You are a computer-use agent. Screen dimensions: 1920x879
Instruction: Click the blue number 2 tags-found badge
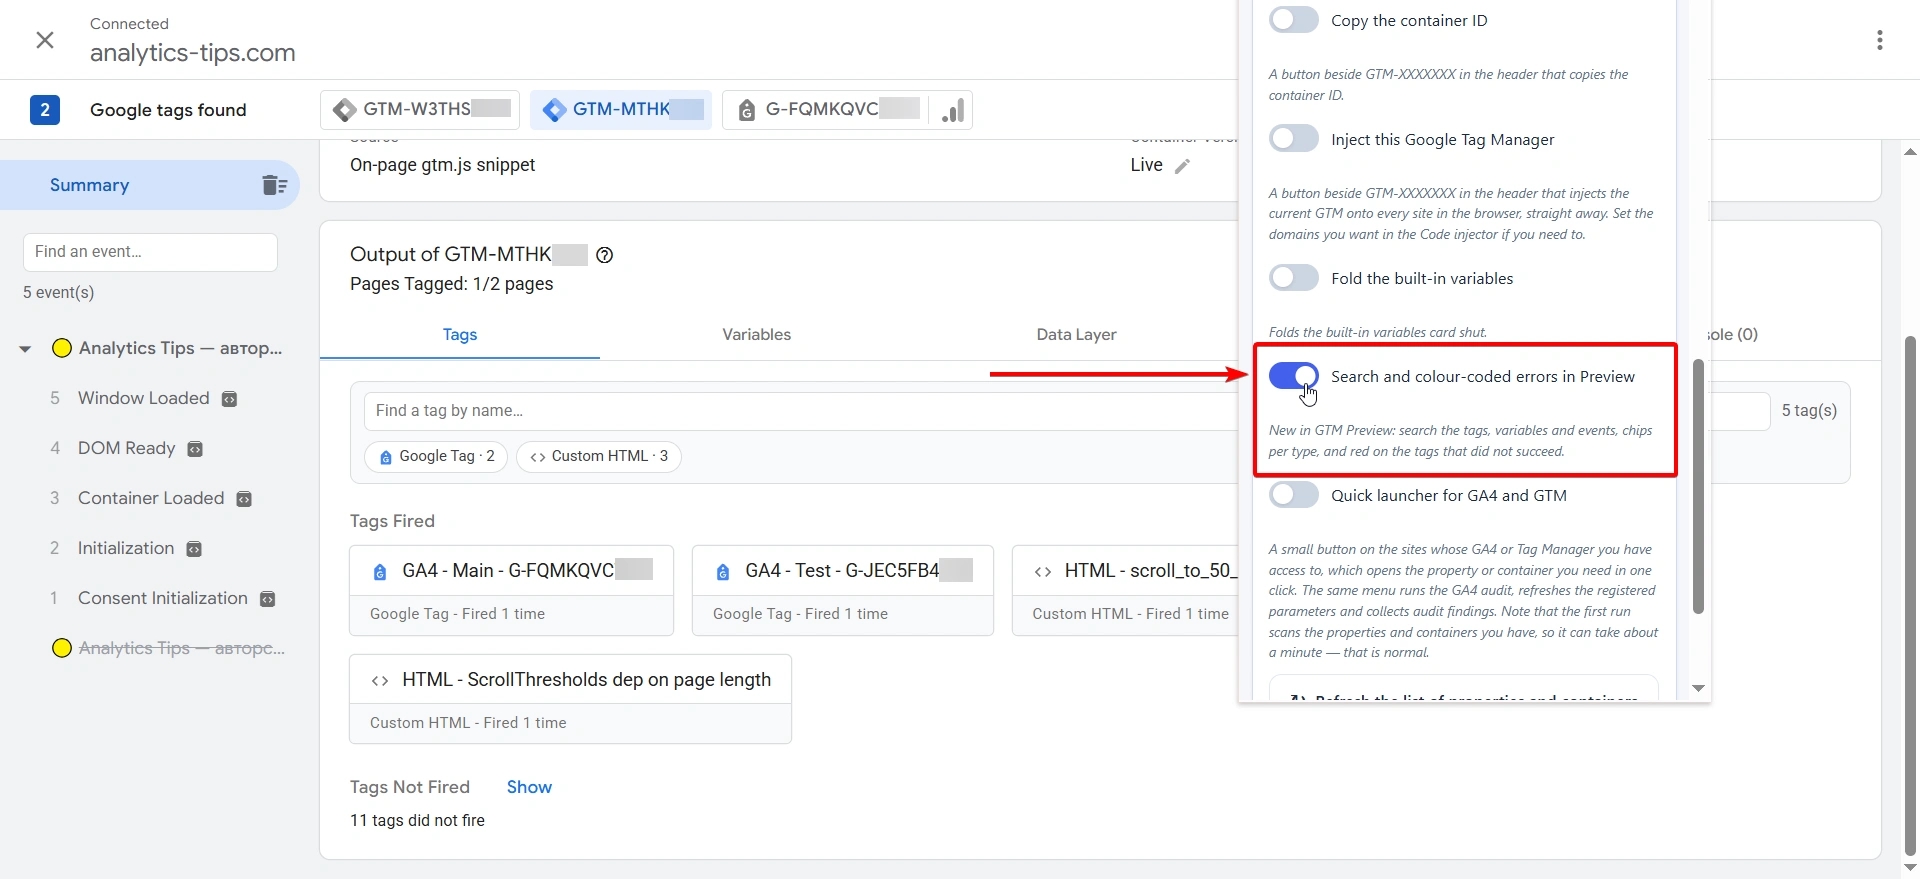coord(44,110)
